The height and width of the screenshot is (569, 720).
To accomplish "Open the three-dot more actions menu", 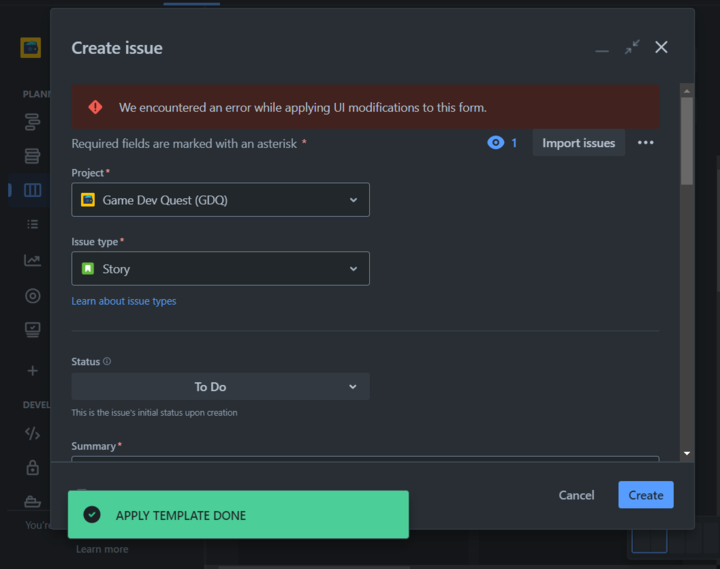I will click(x=646, y=143).
